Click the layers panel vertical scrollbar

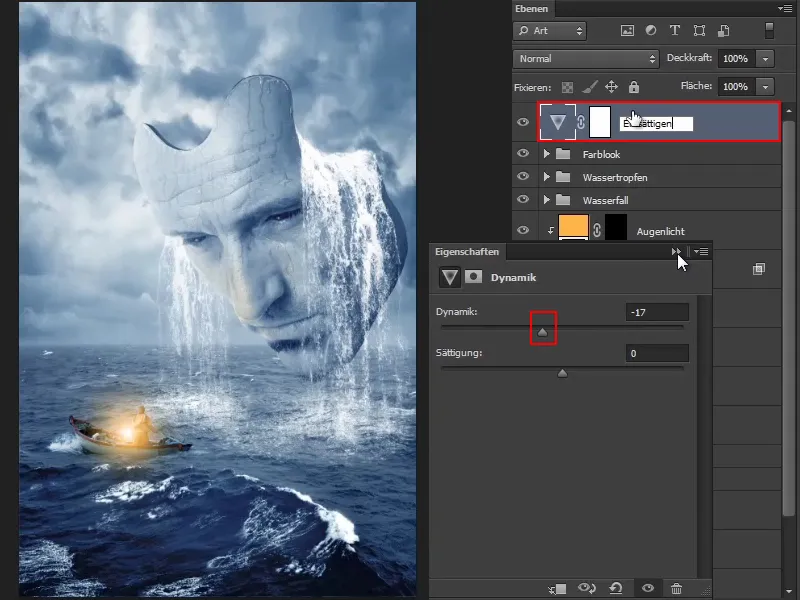789,316
